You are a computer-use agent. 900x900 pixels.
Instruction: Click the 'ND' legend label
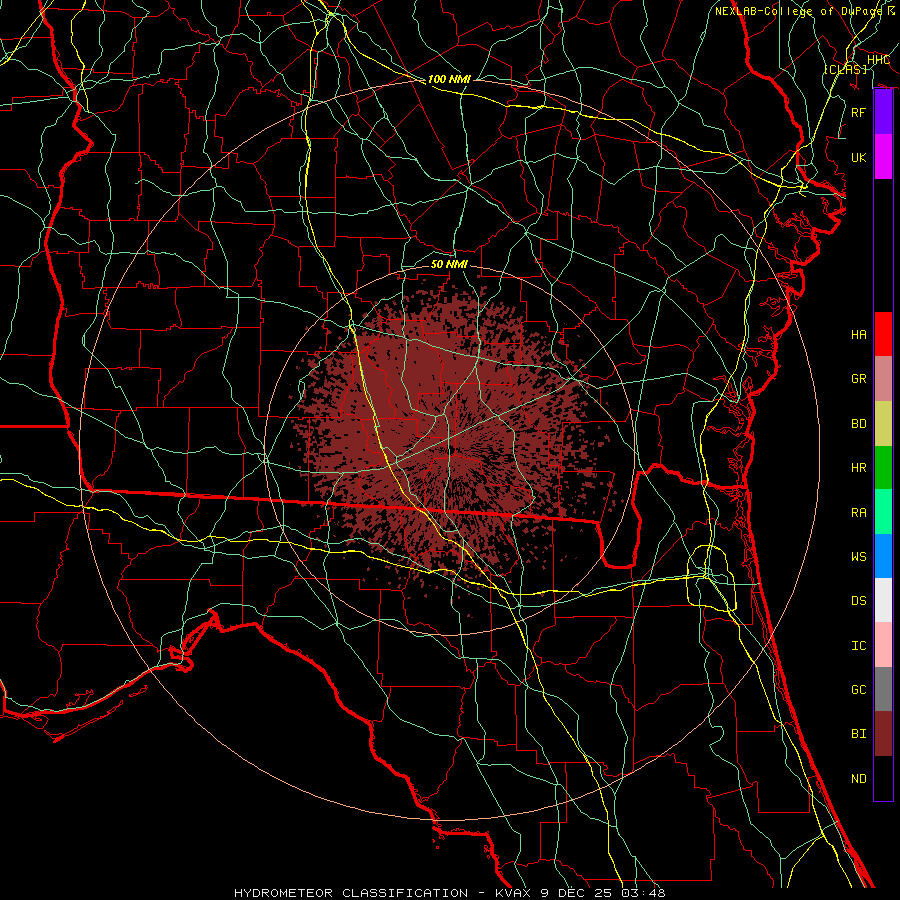pyautogui.click(x=859, y=779)
